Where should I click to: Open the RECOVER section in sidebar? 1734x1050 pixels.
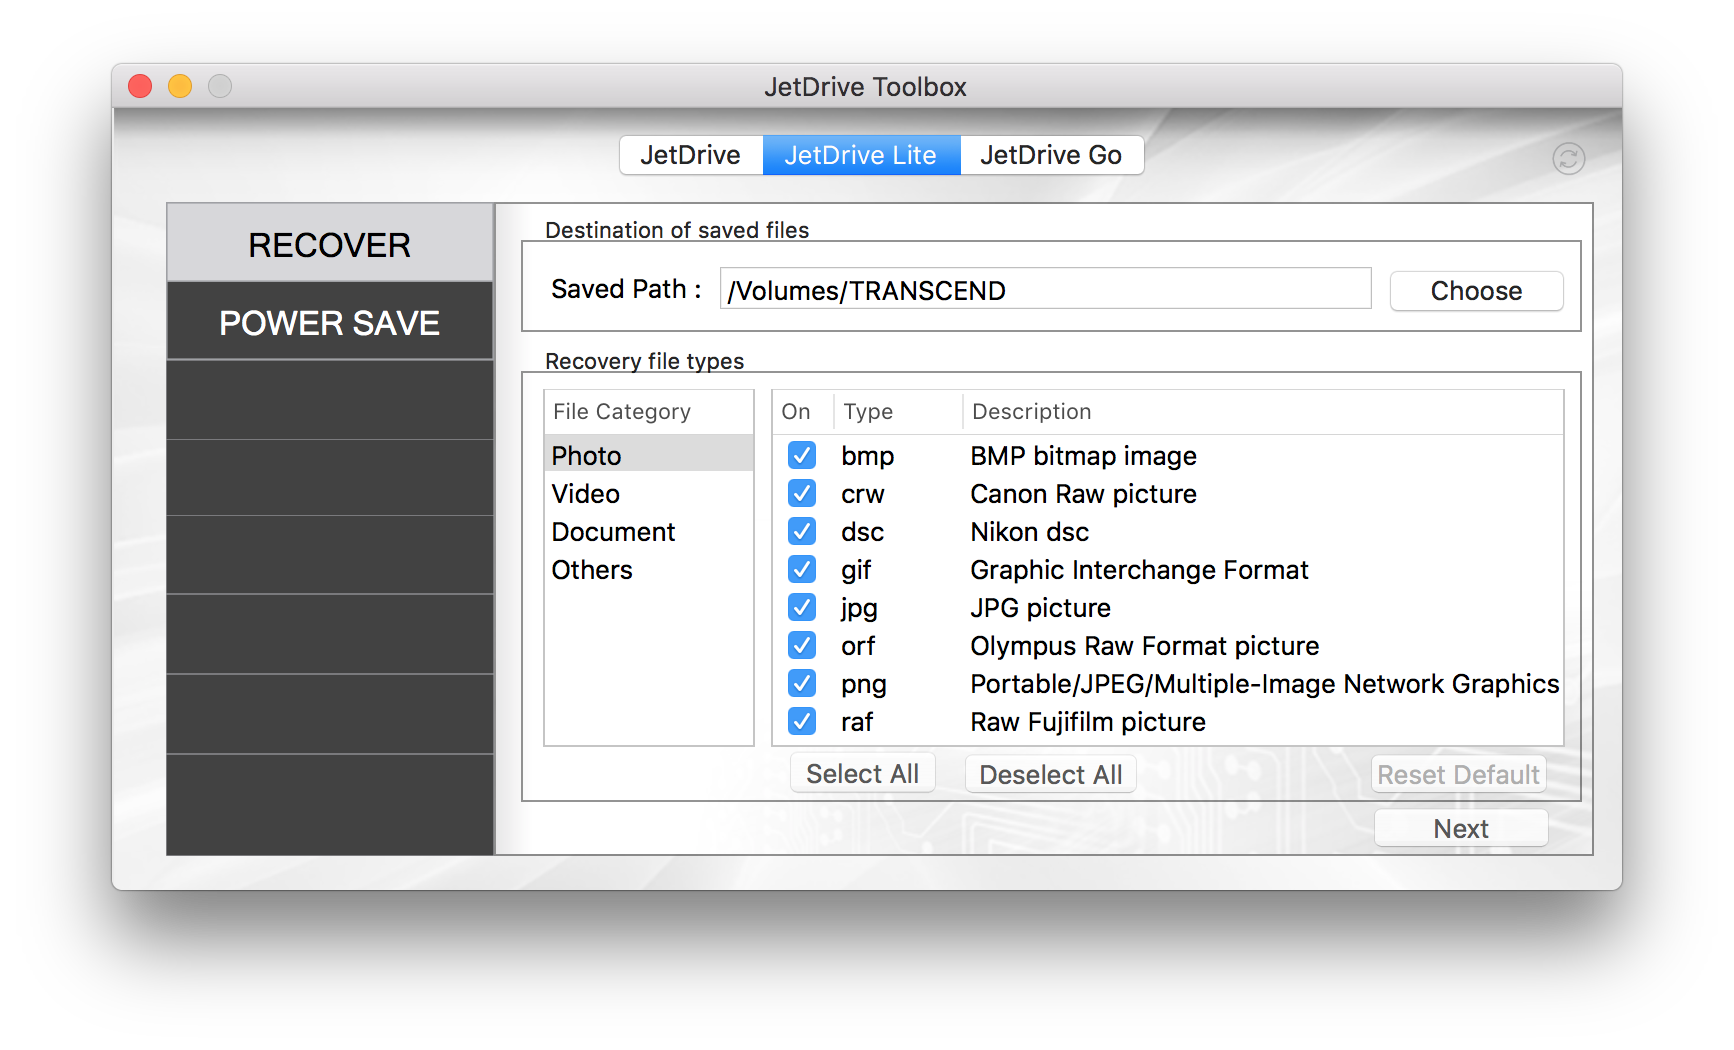click(x=330, y=244)
